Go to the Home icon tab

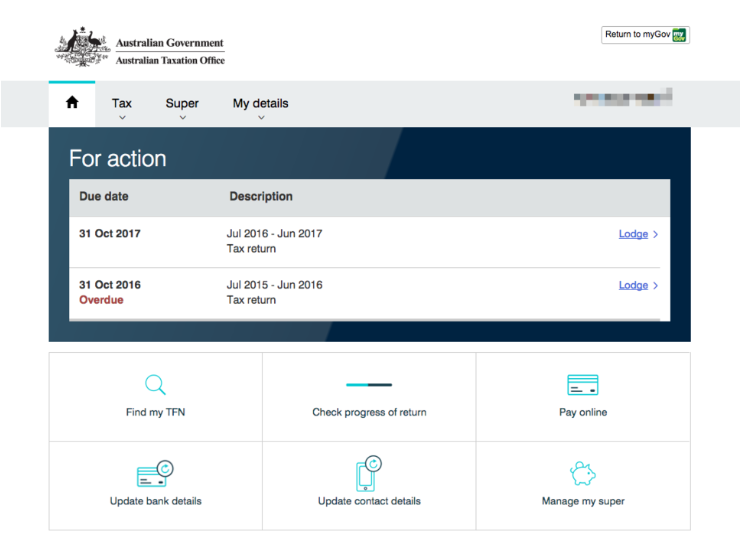click(x=72, y=102)
